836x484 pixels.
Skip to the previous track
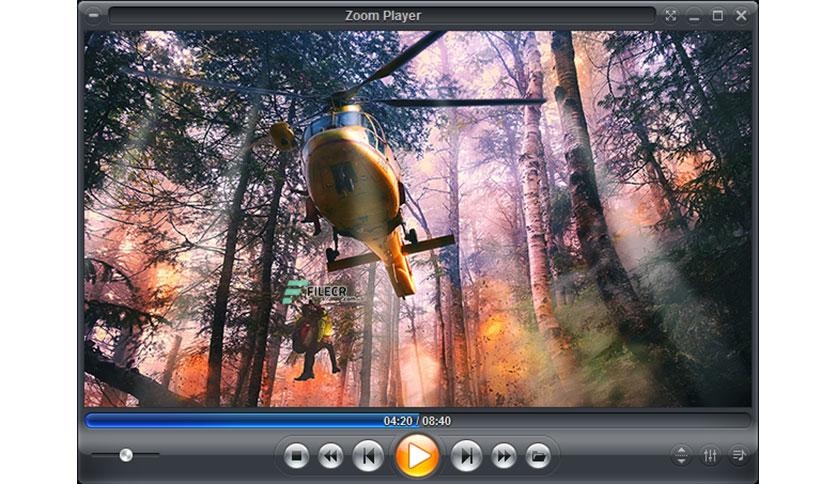pos(368,456)
